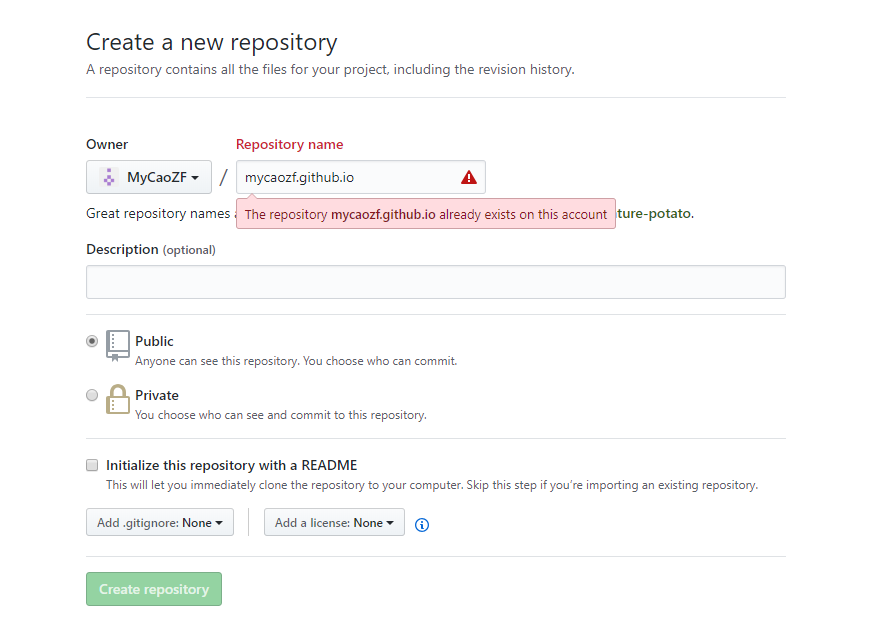Enable Initialize this repository with a README
Image resolution: width=891 pixels, height=636 pixels.
(x=92, y=465)
